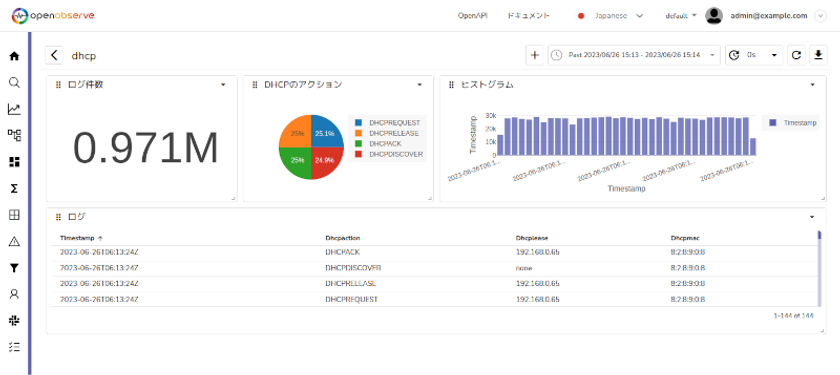The height and width of the screenshot is (375, 840).
Task: Click the openobserve logo
Action: (53, 16)
